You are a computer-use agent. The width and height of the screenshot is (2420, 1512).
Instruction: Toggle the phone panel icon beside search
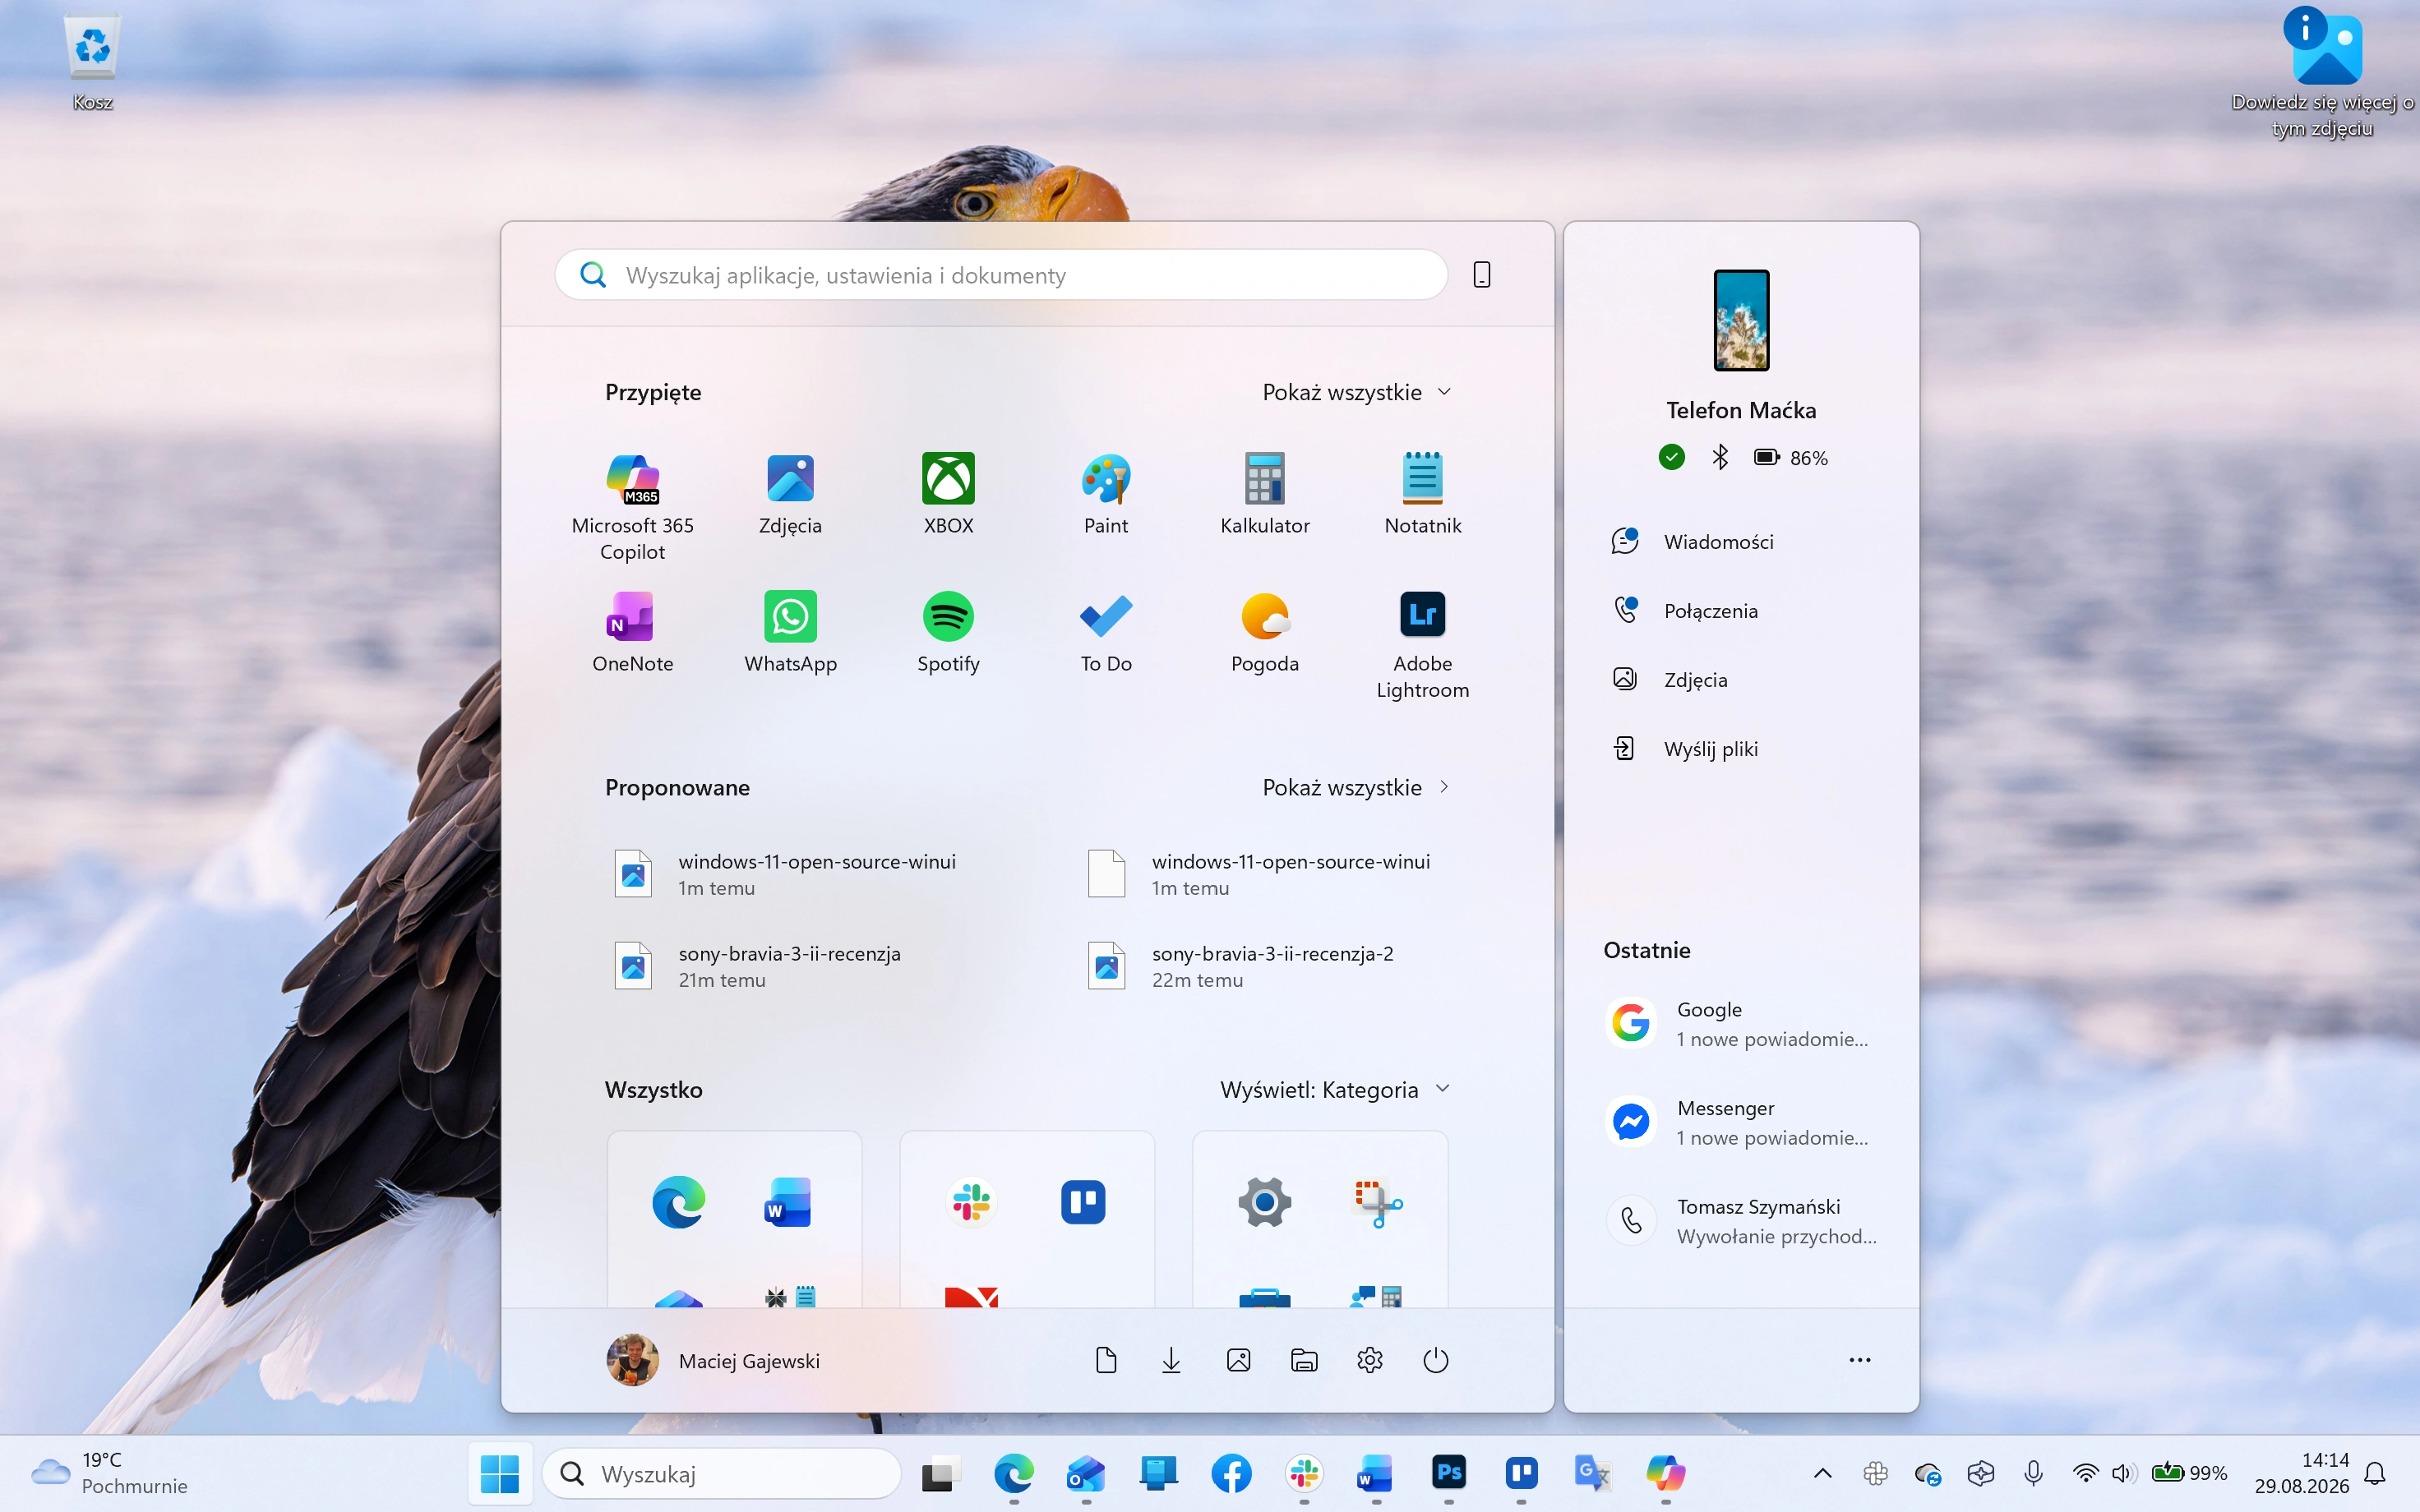point(1482,274)
